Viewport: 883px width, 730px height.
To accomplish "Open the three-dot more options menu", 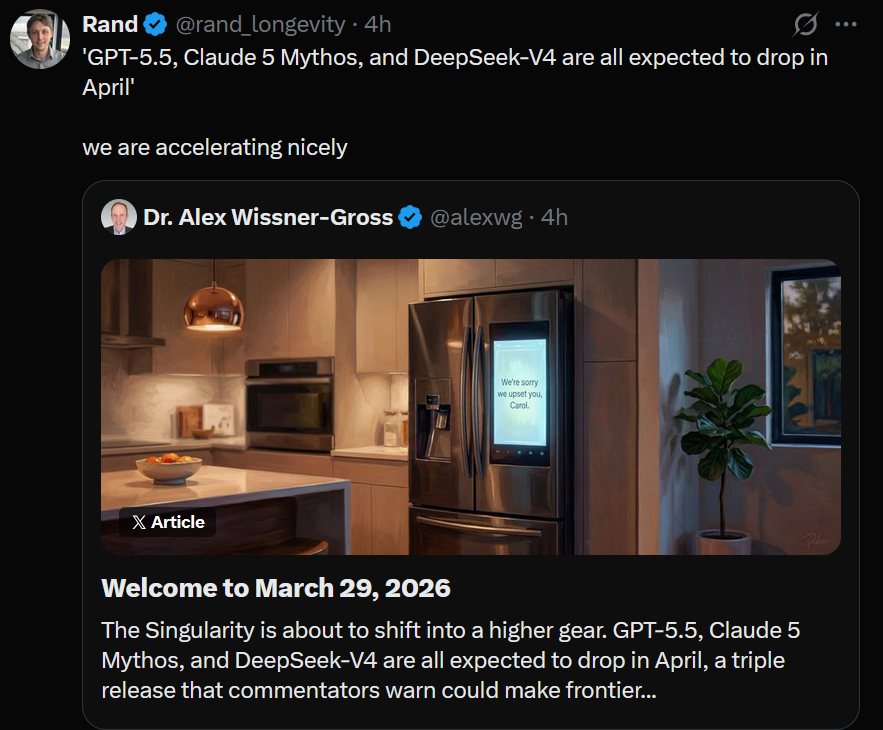I will (x=846, y=24).
